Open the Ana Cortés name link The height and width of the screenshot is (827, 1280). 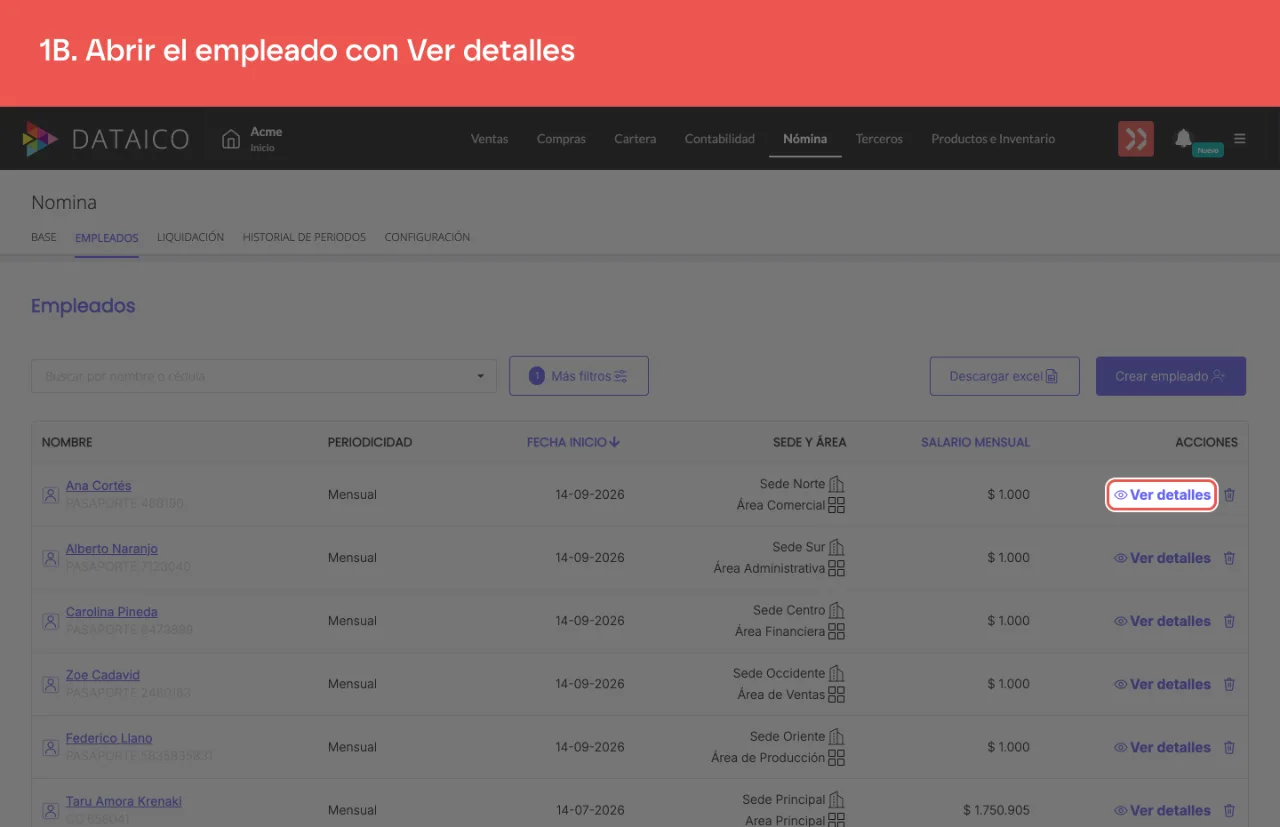click(x=99, y=486)
